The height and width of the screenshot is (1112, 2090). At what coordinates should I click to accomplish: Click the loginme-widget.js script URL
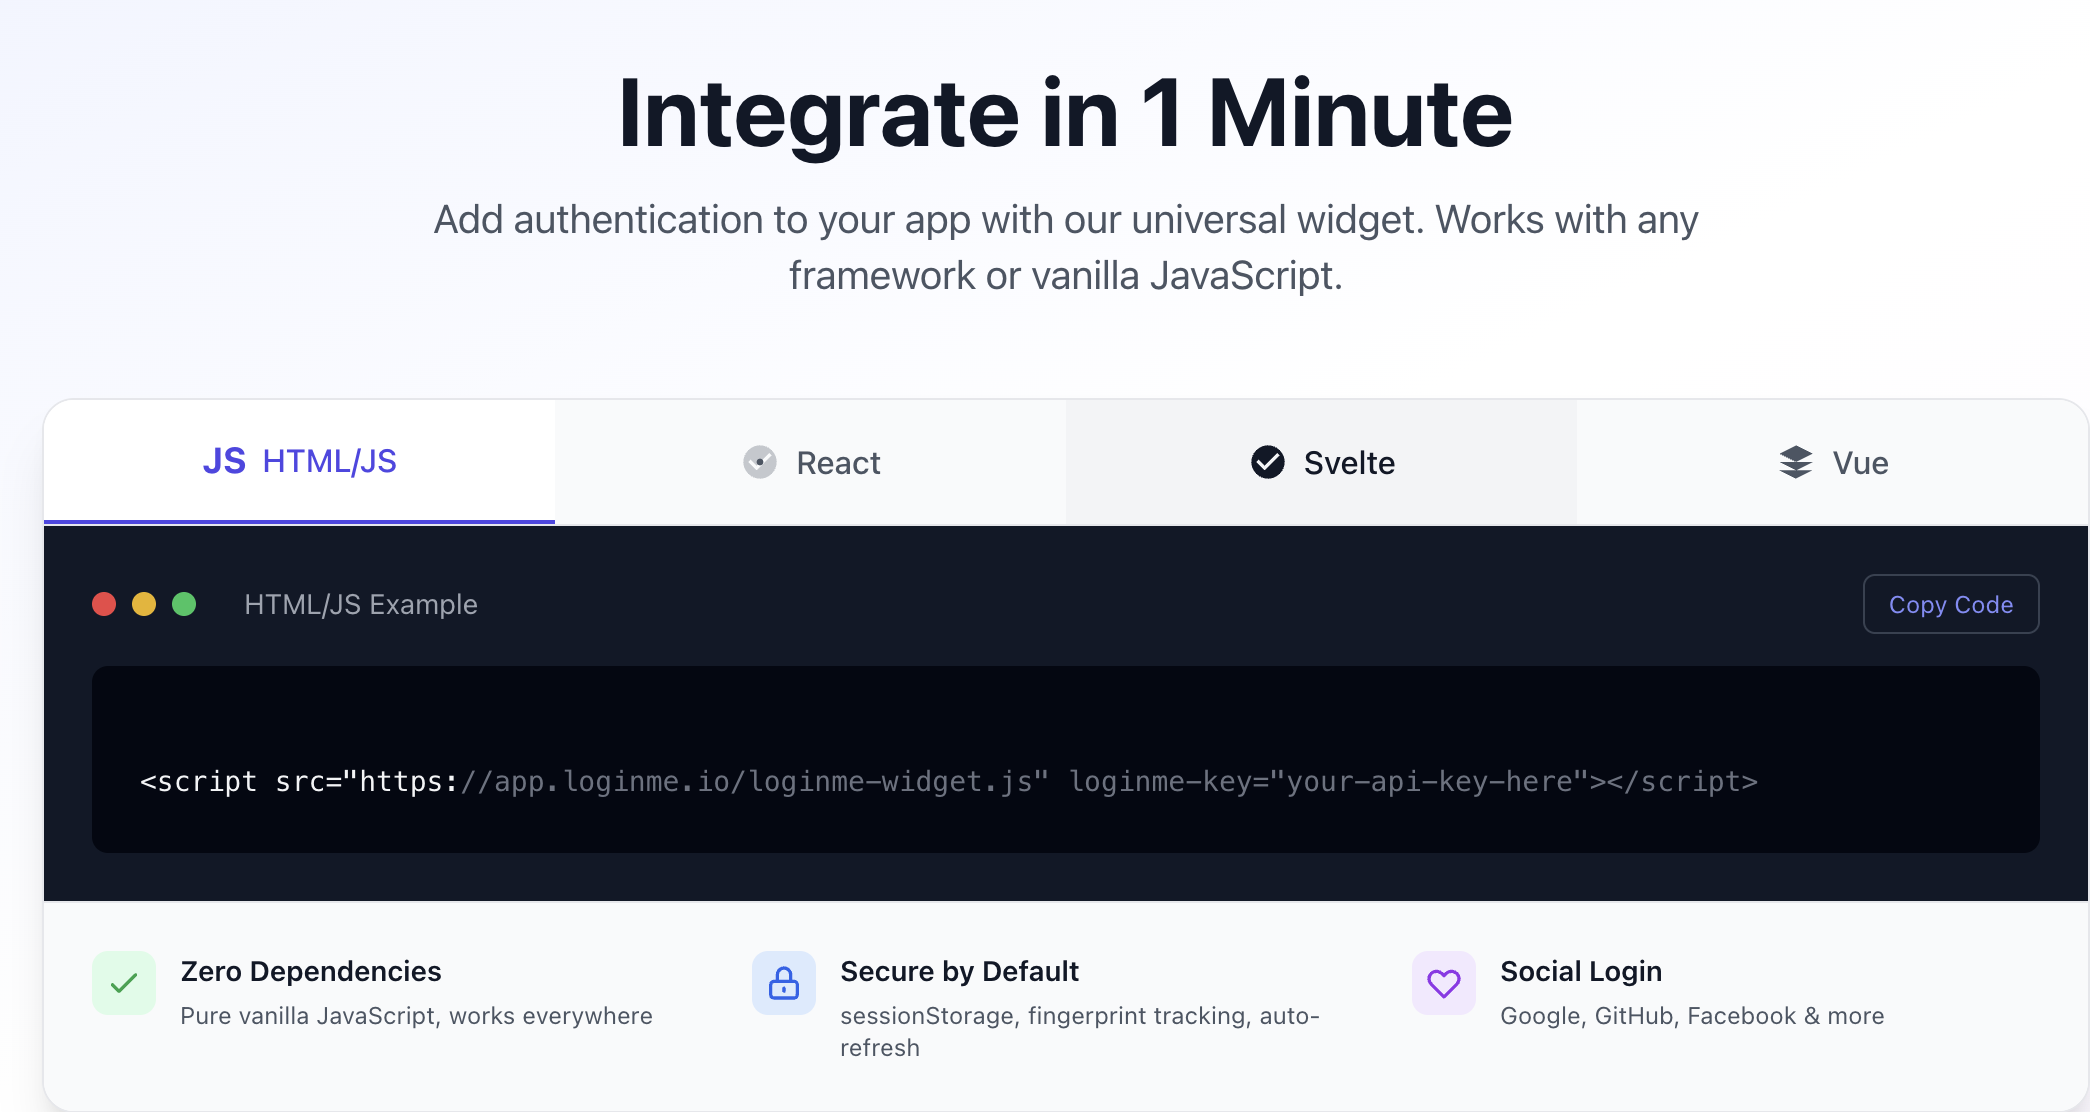coord(747,781)
